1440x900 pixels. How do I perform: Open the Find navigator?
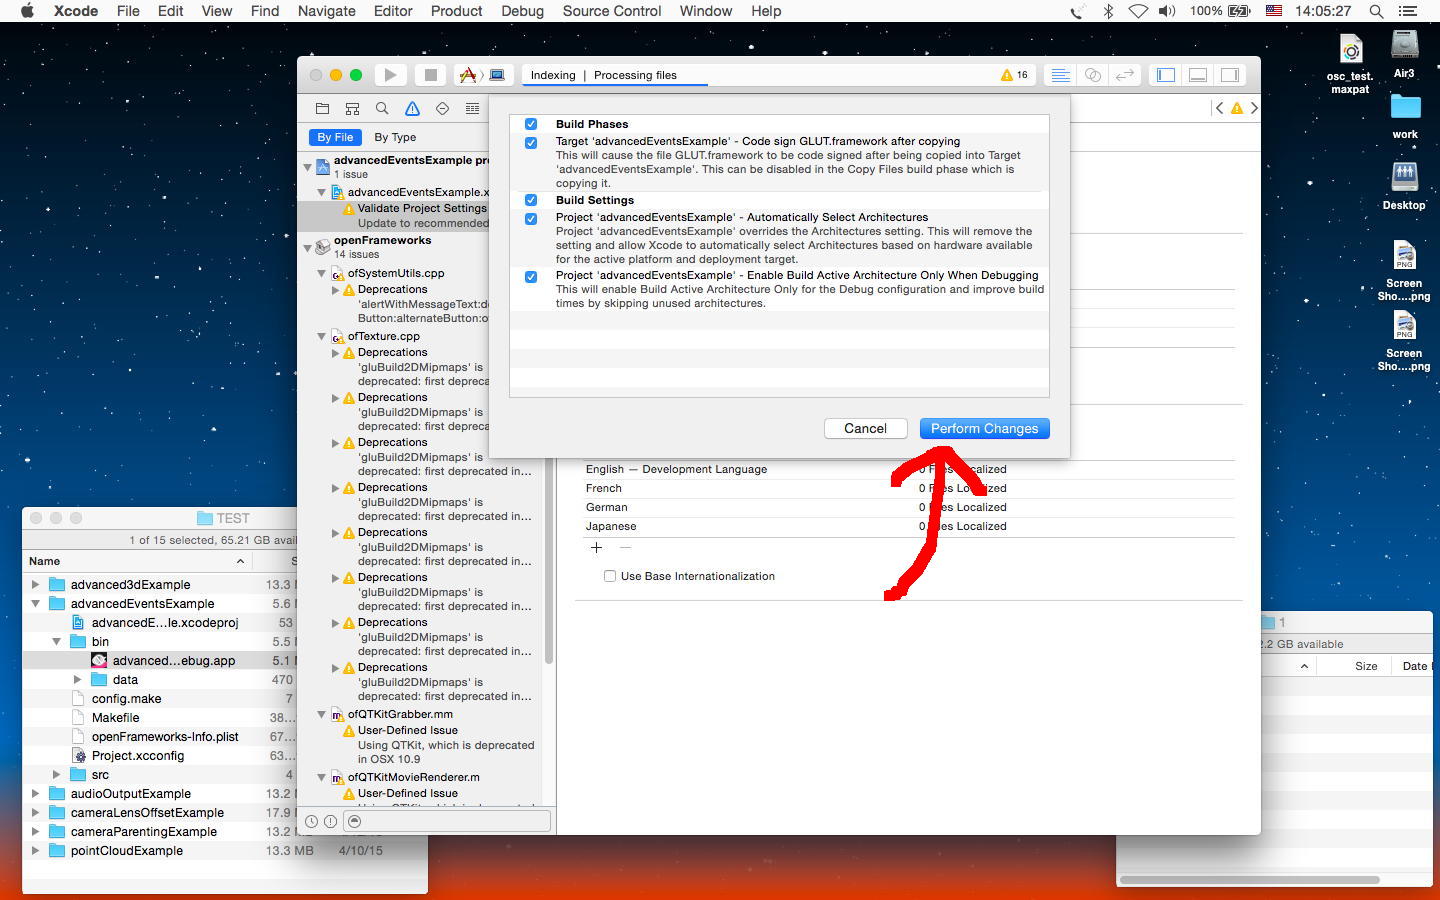pos(382,108)
